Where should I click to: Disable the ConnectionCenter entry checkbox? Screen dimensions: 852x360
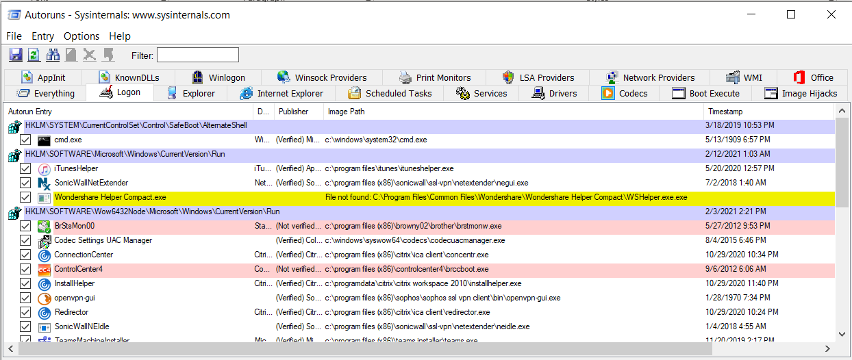click(25, 255)
